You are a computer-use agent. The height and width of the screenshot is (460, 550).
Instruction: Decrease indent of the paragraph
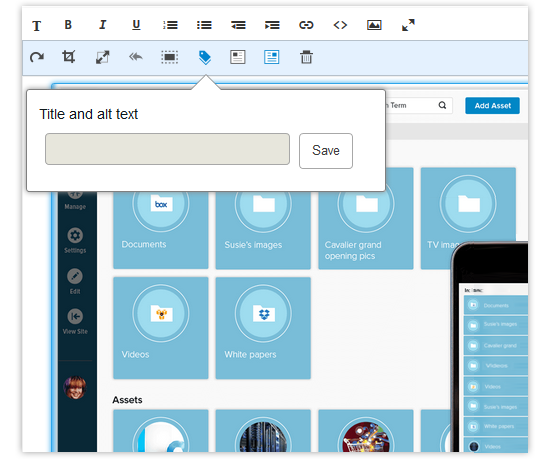(238, 25)
